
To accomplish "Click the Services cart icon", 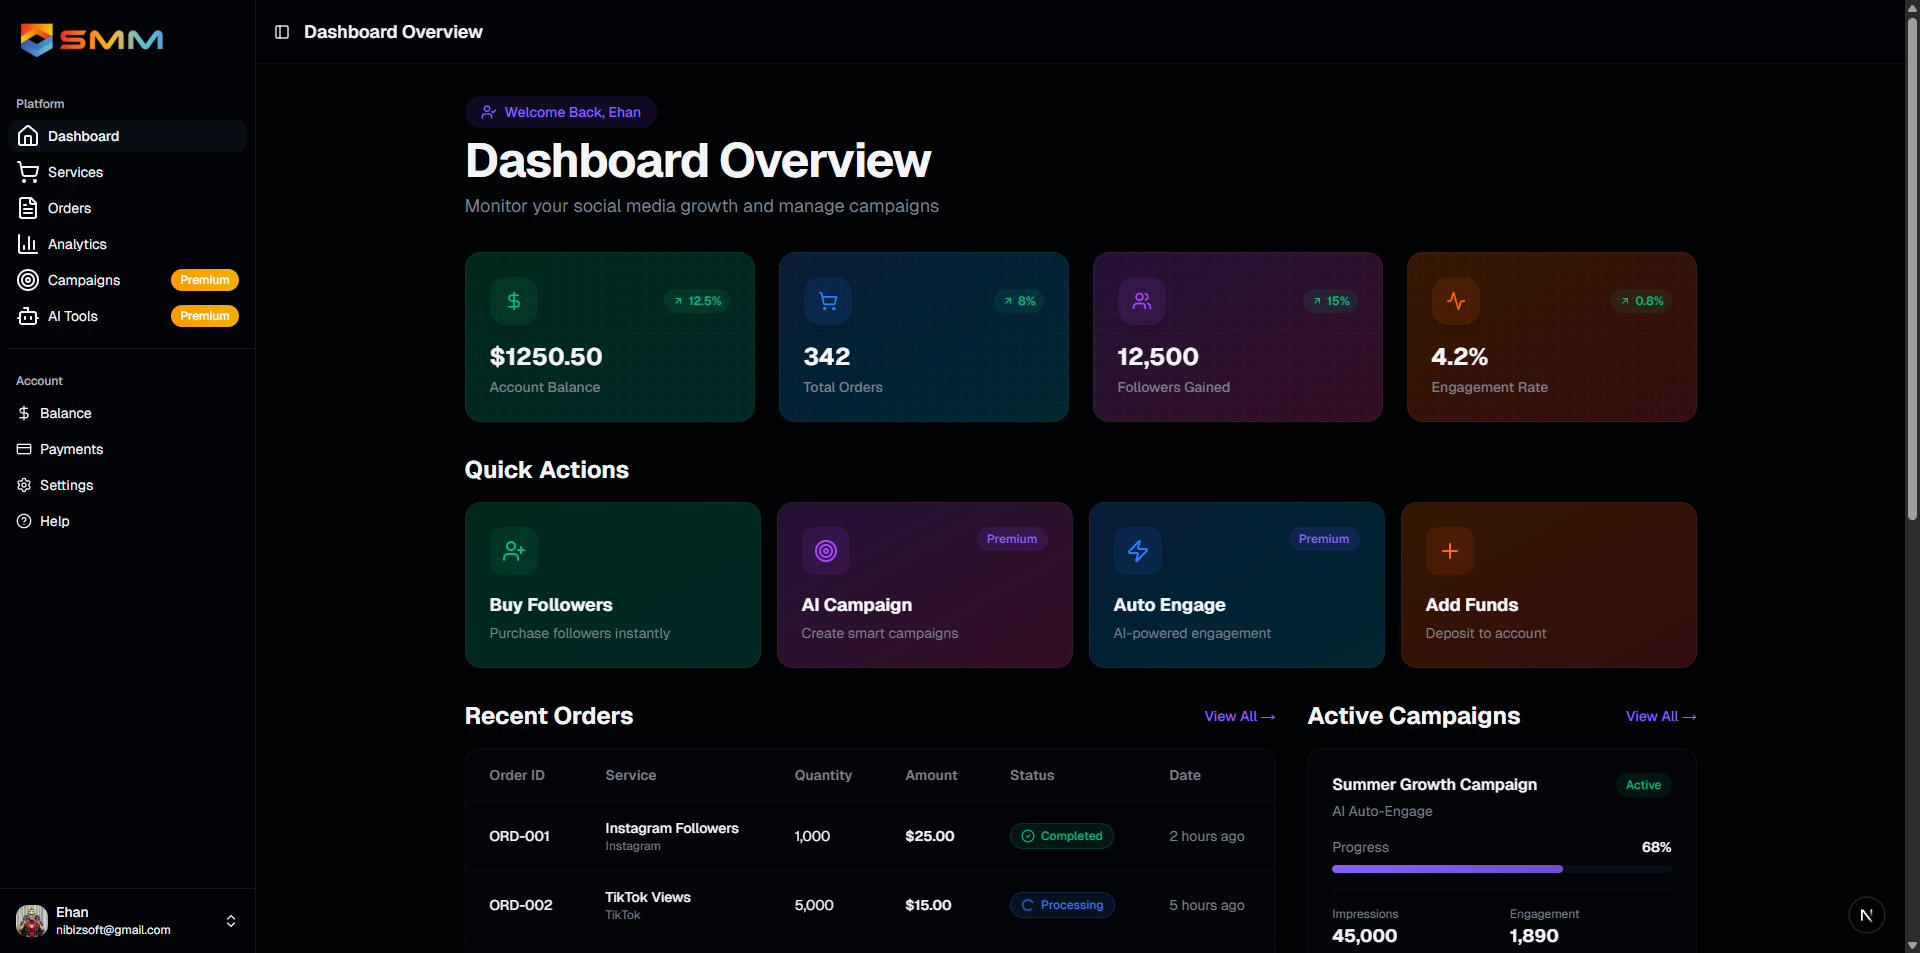I will [28, 172].
